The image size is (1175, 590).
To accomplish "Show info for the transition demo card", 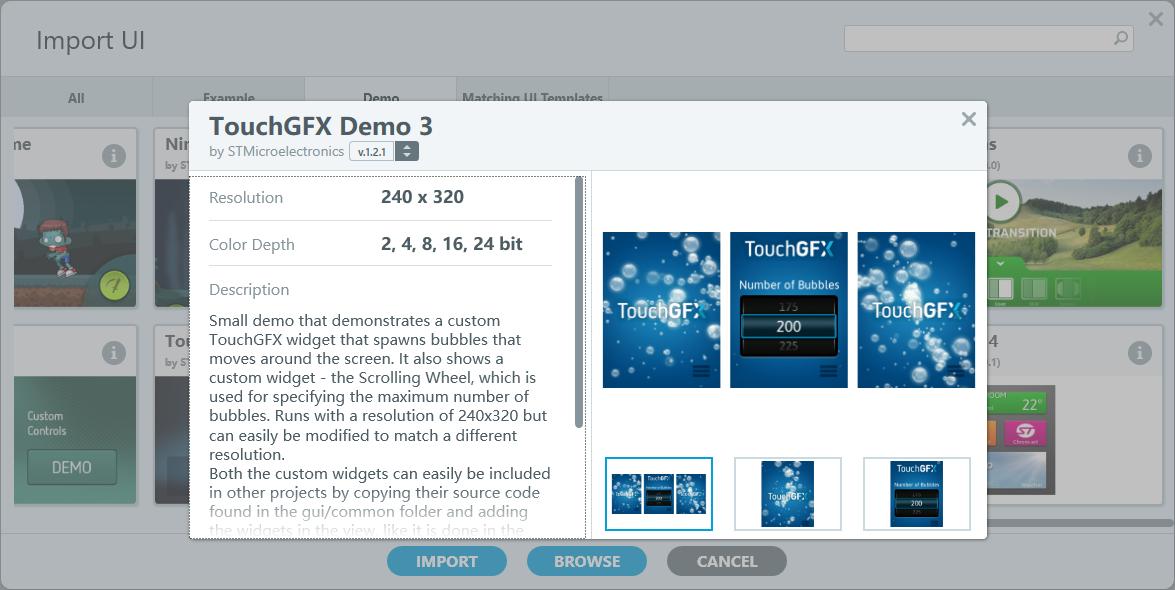I will (1140, 156).
